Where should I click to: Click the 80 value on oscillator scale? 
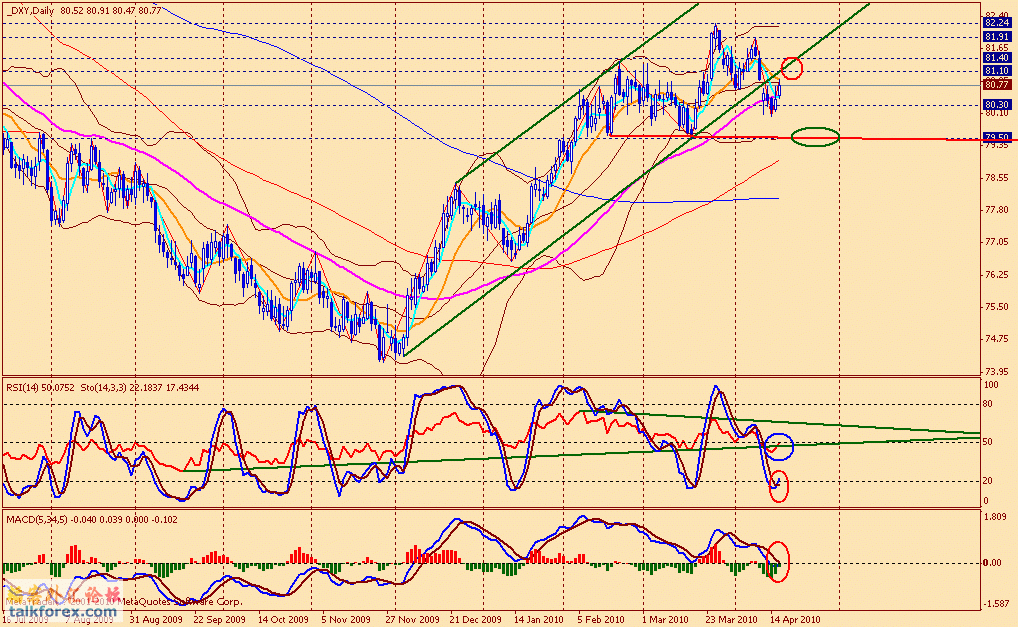click(988, 404)
